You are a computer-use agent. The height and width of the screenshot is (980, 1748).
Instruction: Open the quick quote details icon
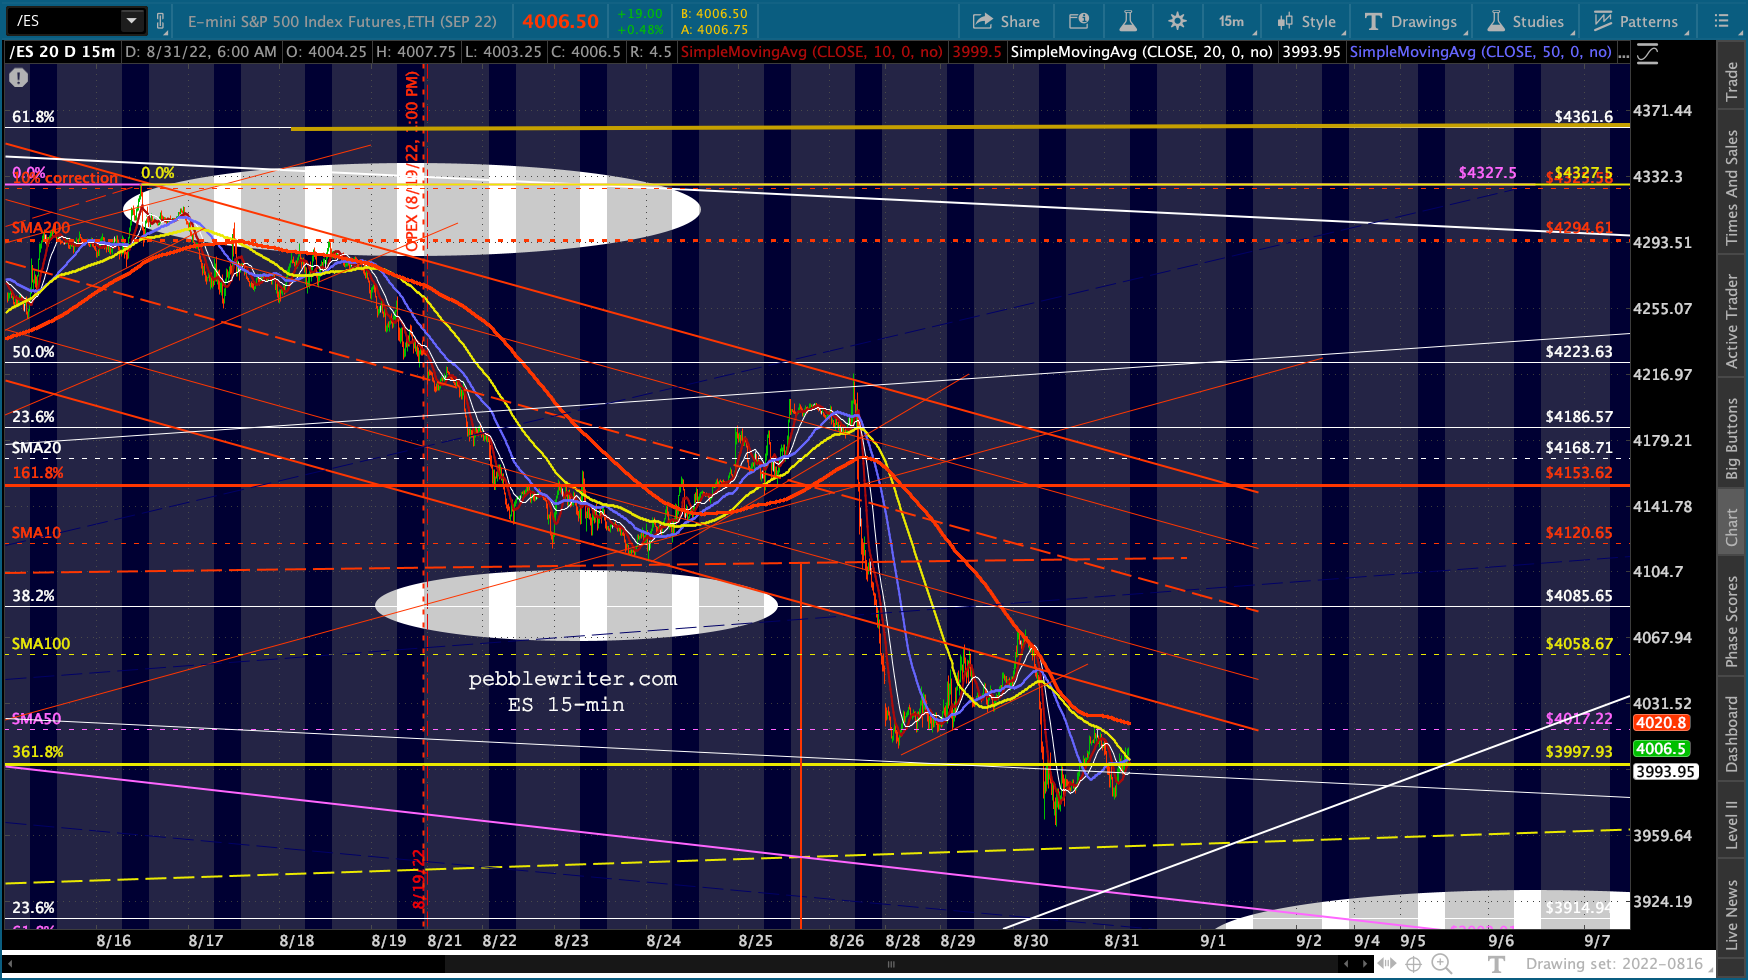pos(1078,21)
